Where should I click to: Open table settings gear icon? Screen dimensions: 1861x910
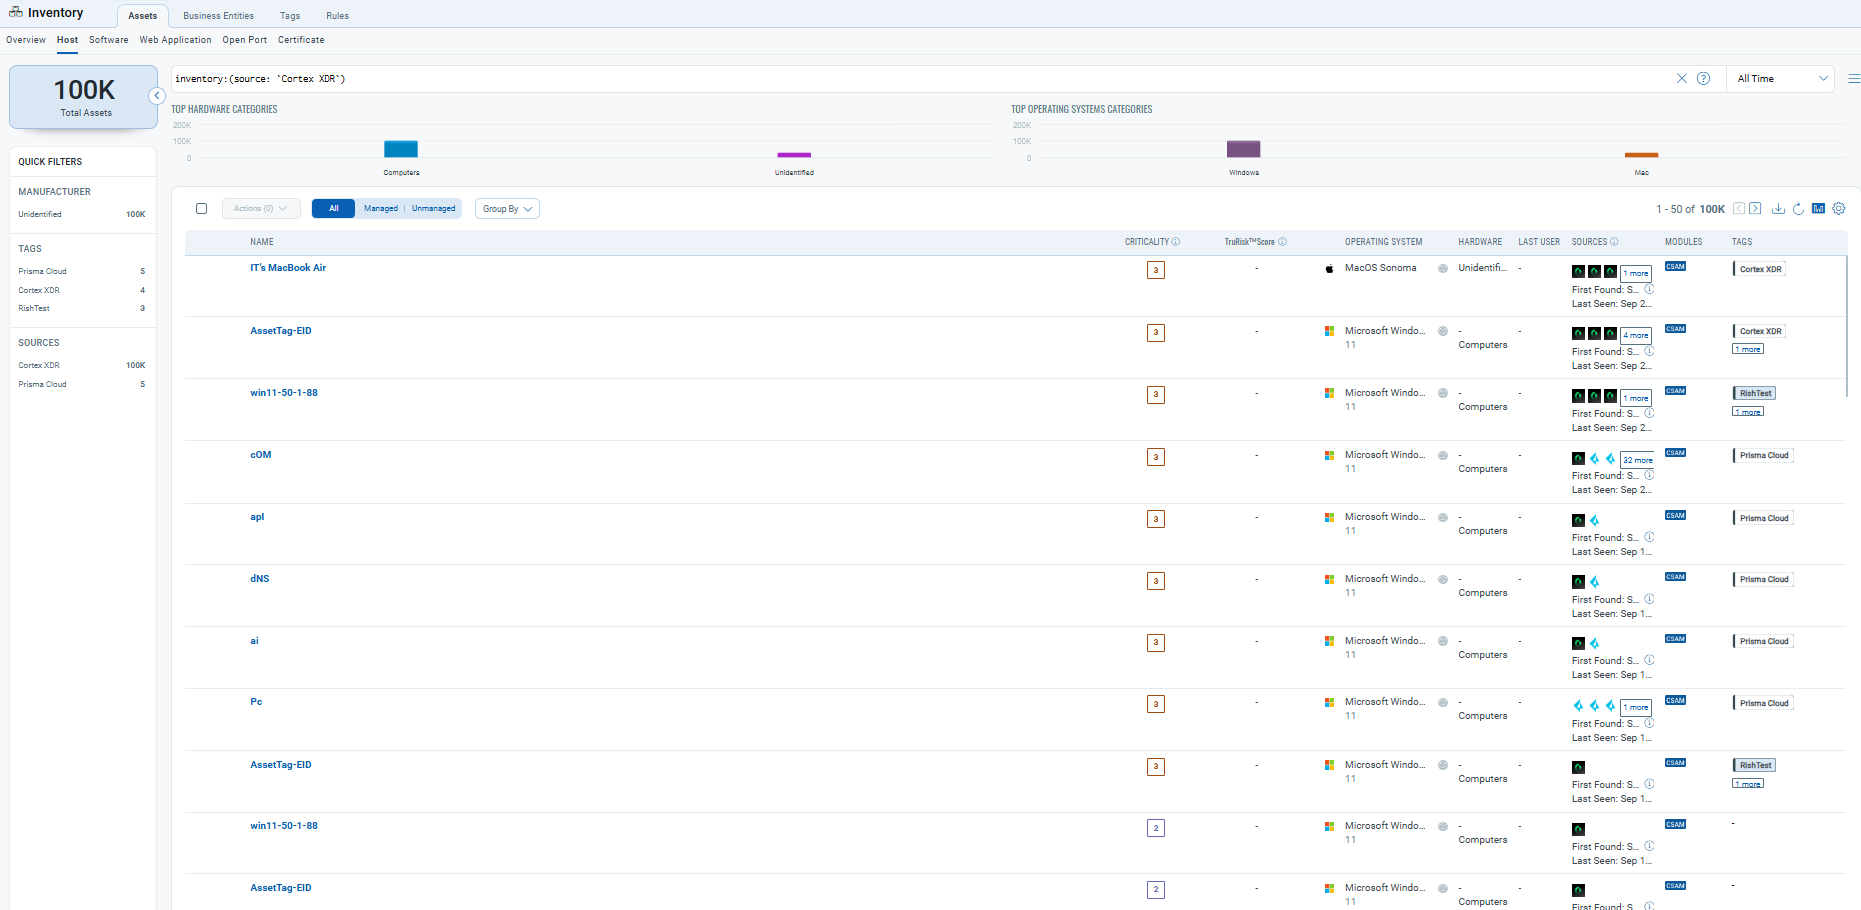1838,209
